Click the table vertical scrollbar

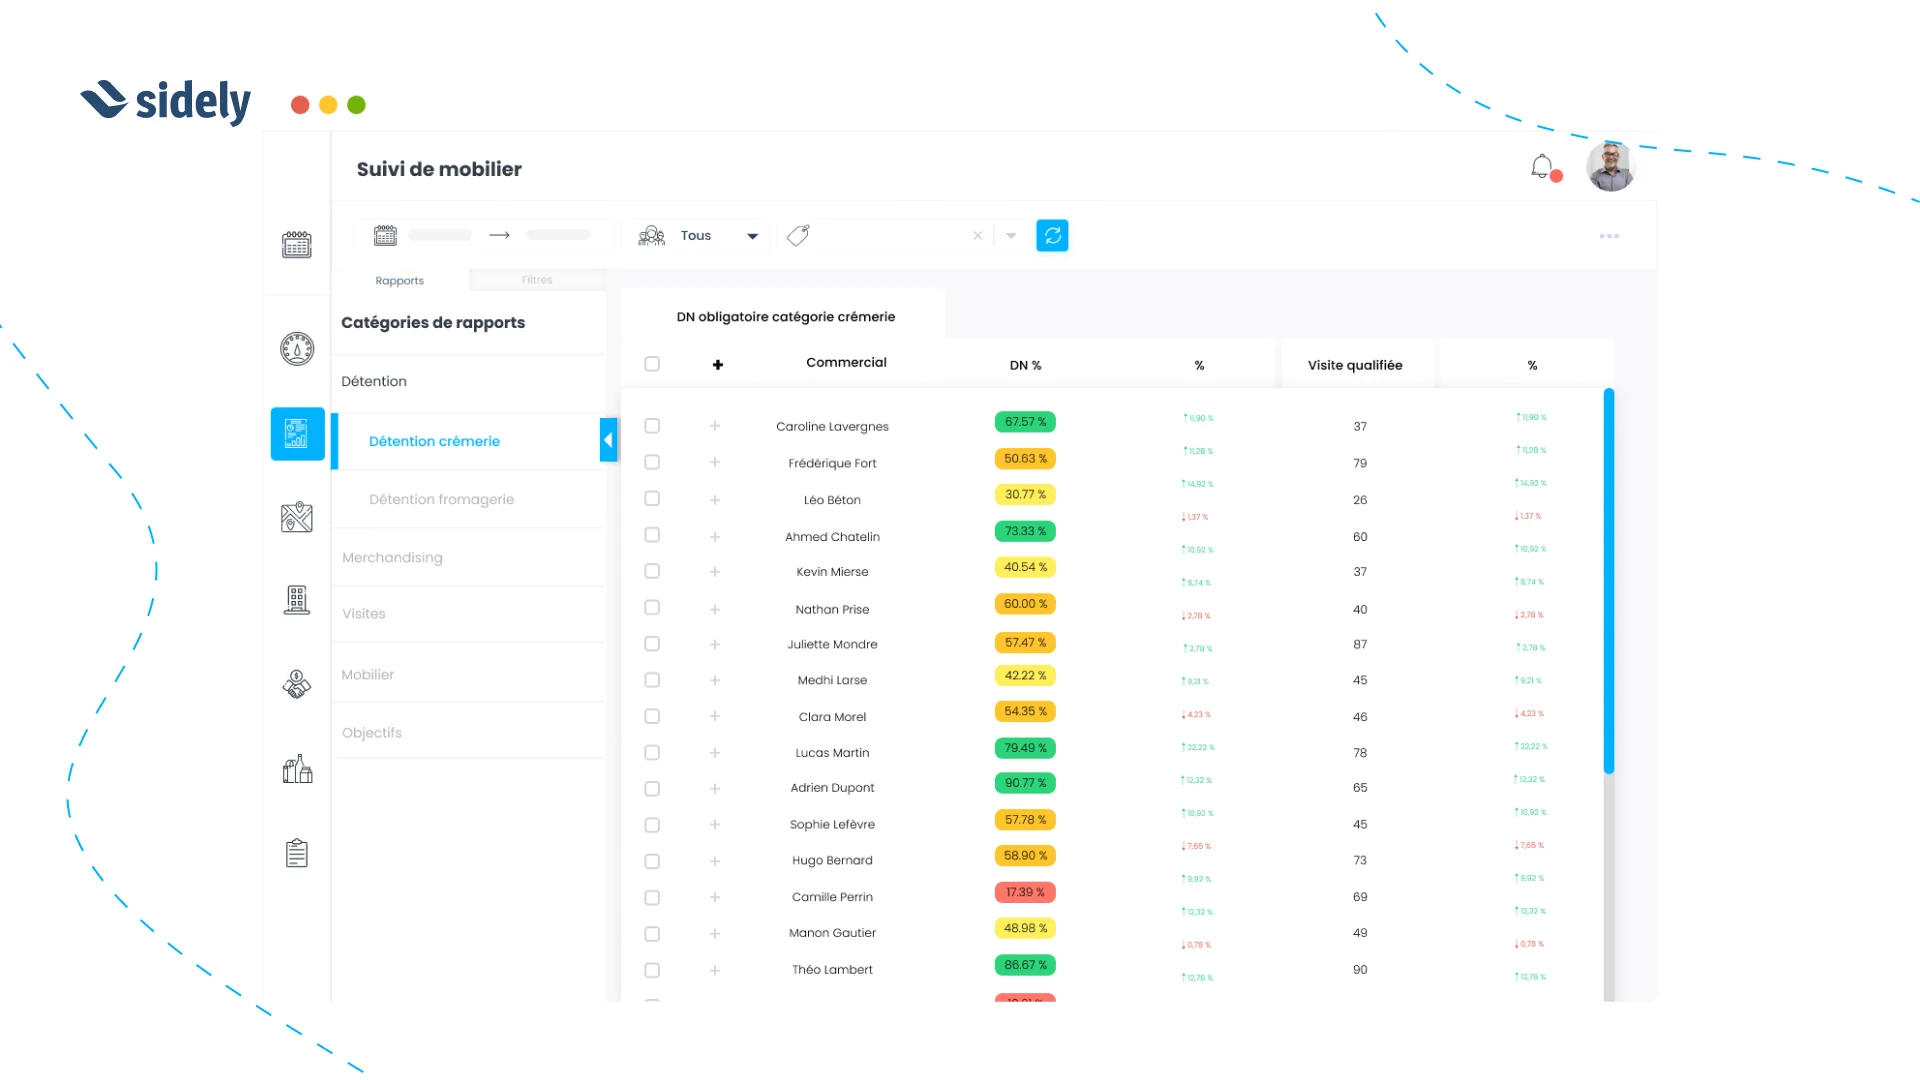pyautogui.click(x=1609, y=580)
